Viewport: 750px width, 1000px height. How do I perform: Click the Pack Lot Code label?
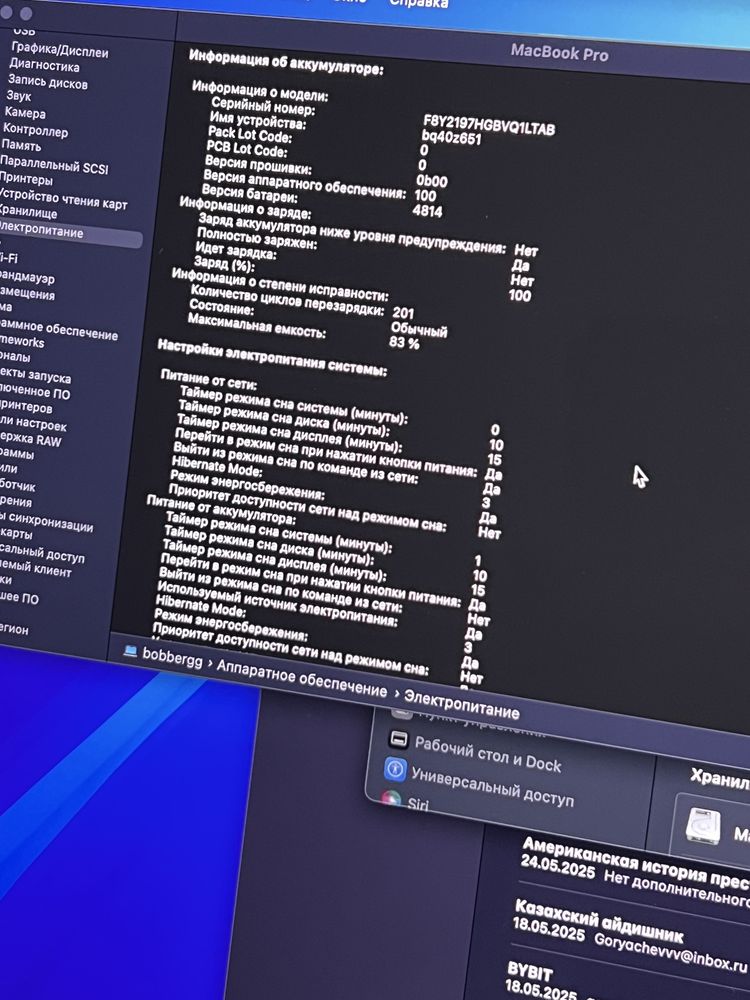point(250,133)
